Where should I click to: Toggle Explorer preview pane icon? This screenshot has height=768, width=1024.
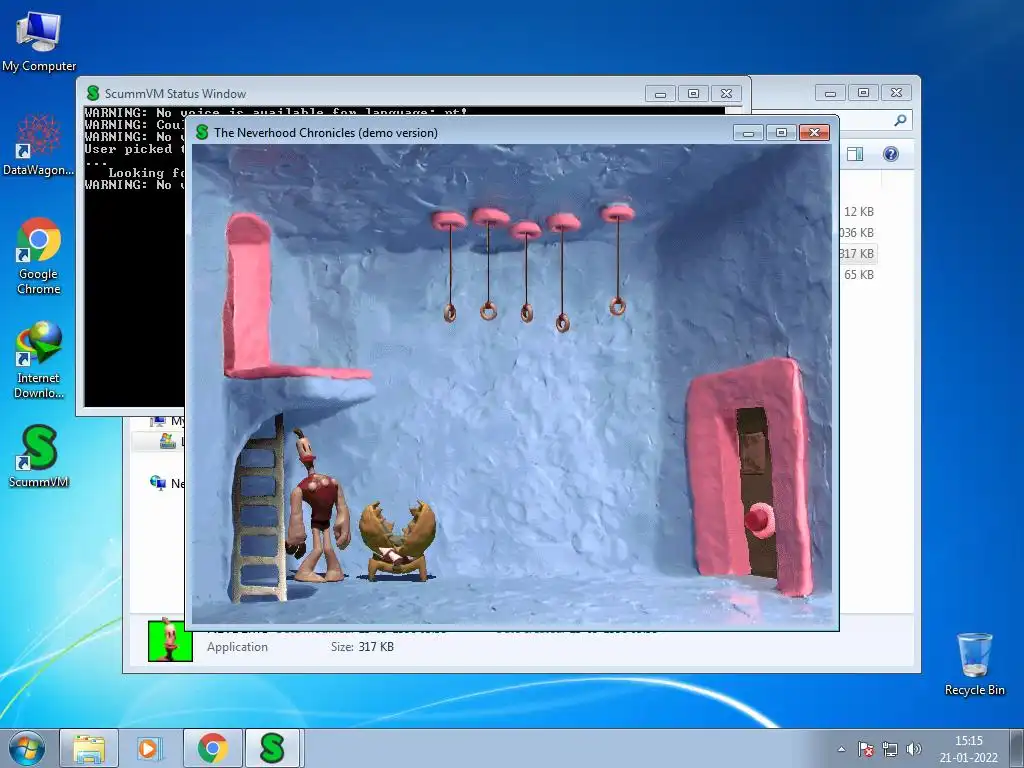pyautogui.click(x=855, y=154)
